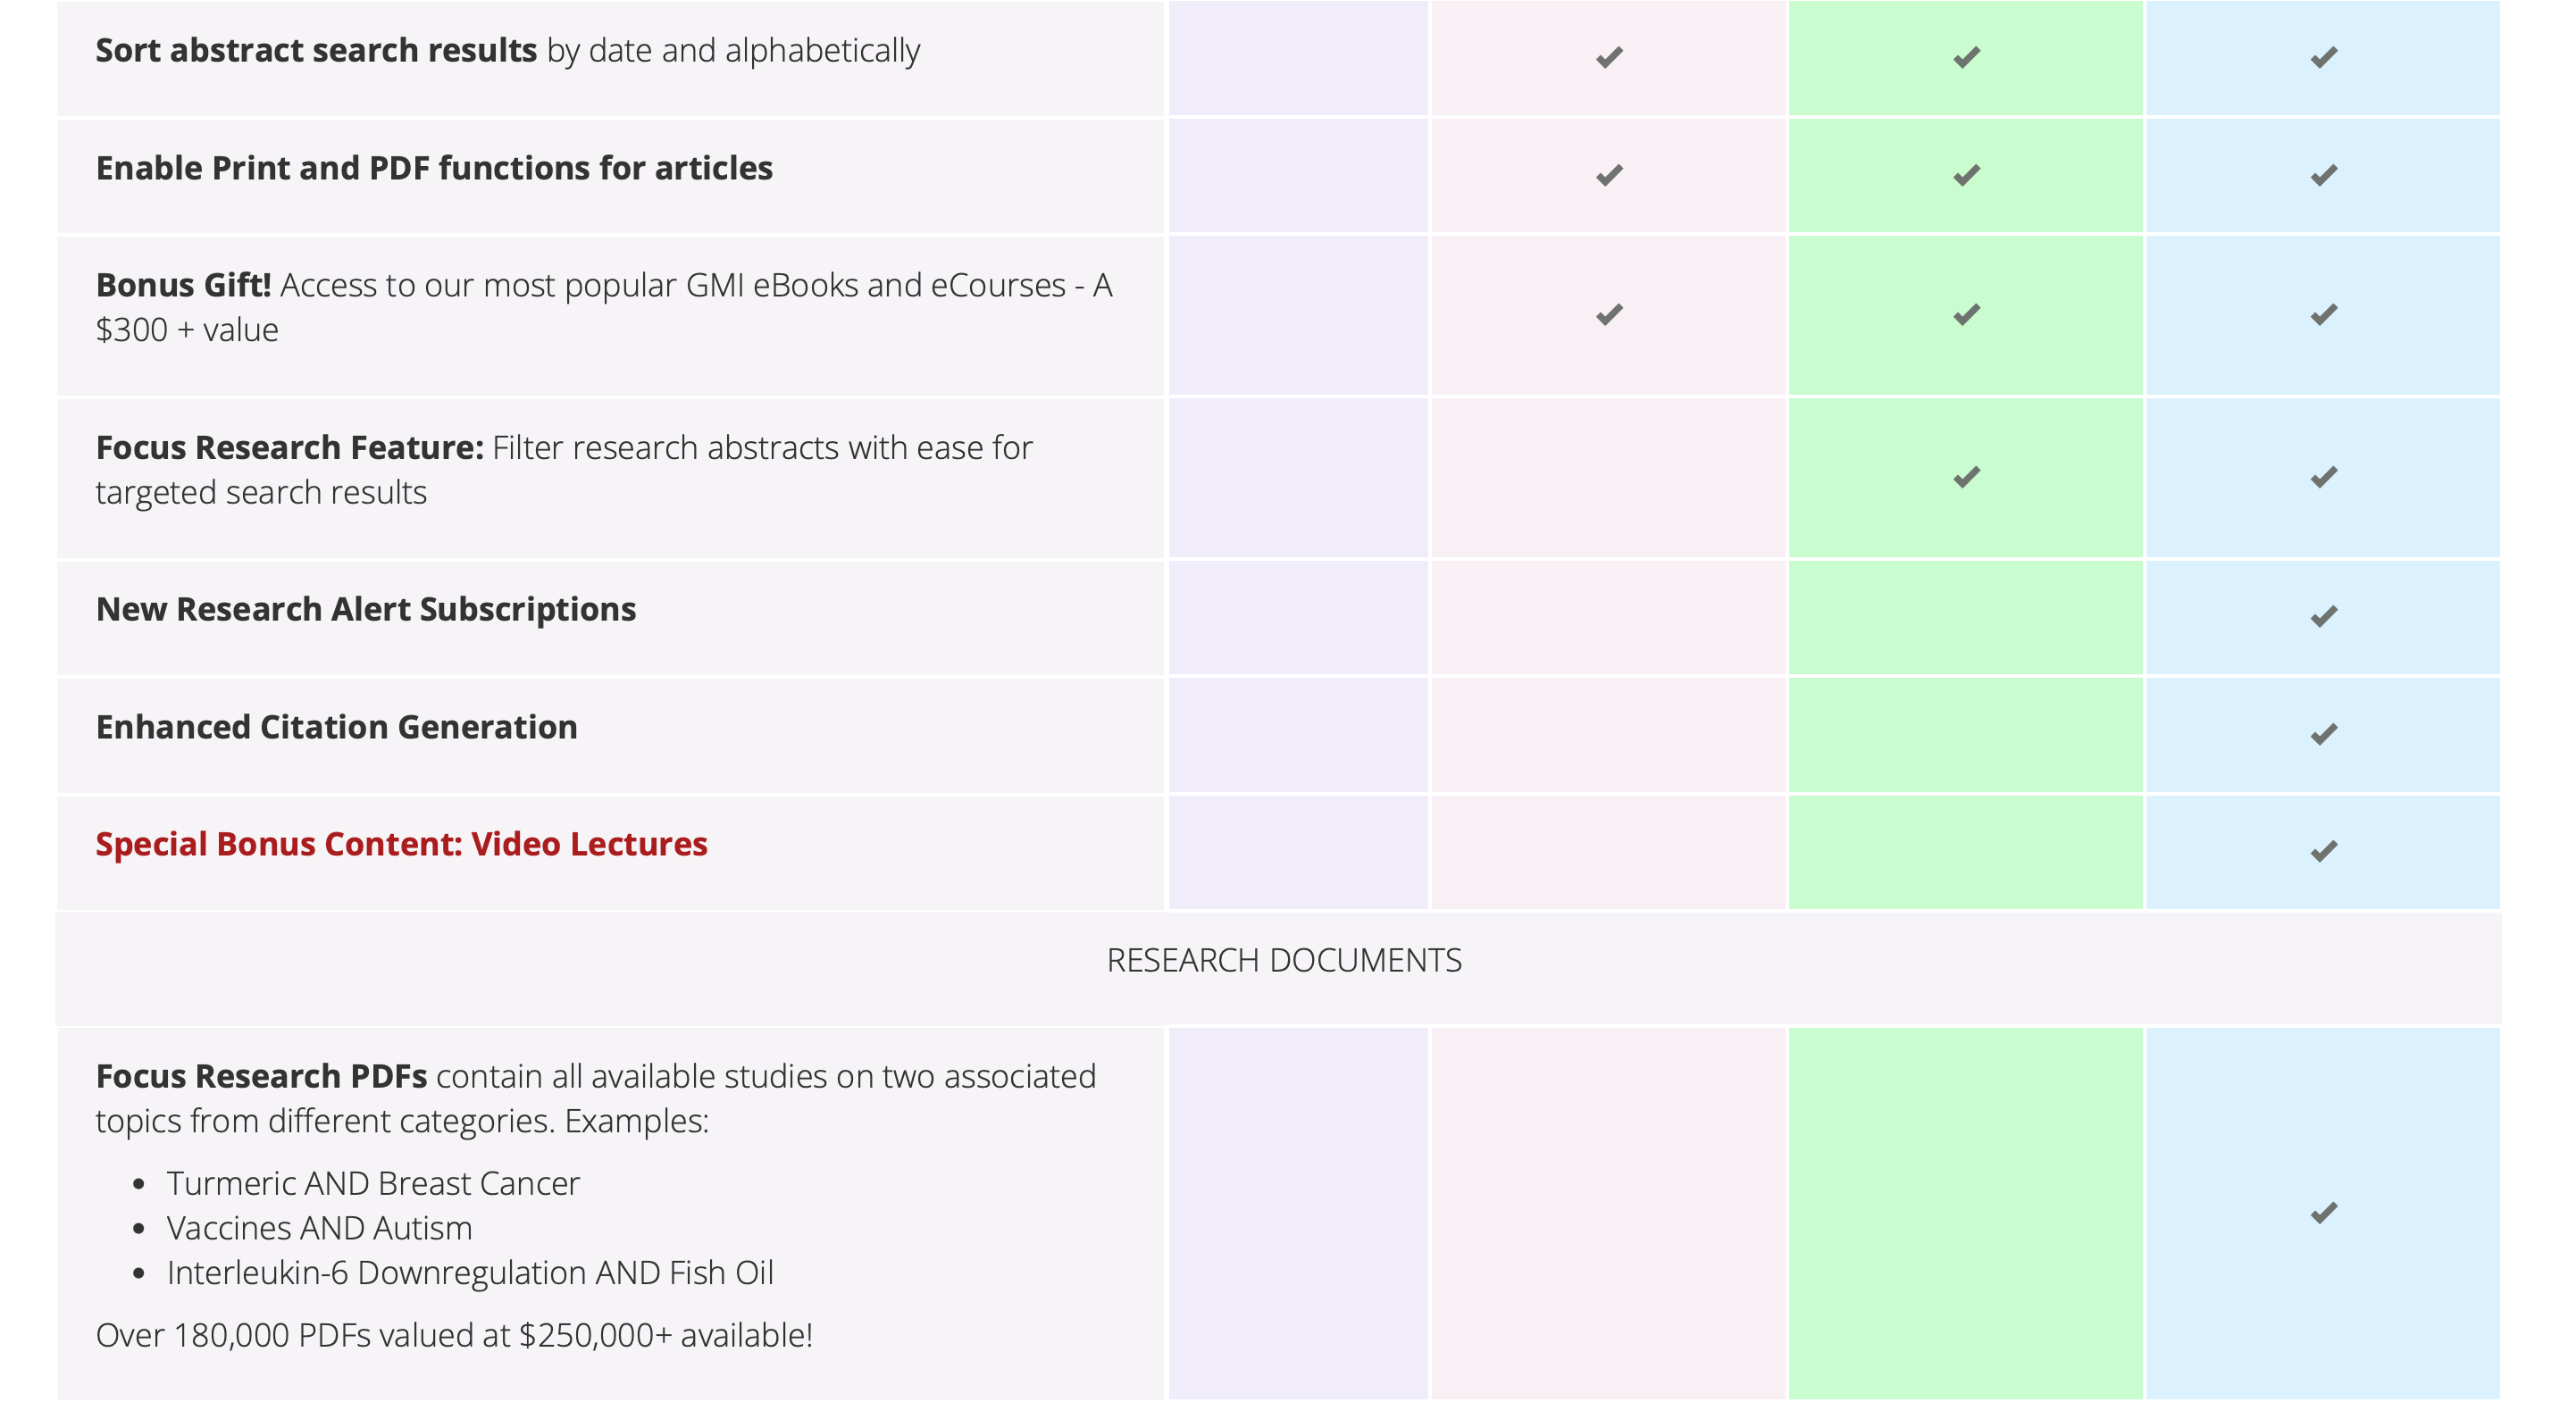
Task: Click checkmark in Special Bonus Content row
Action: [x=2322, y=851]
